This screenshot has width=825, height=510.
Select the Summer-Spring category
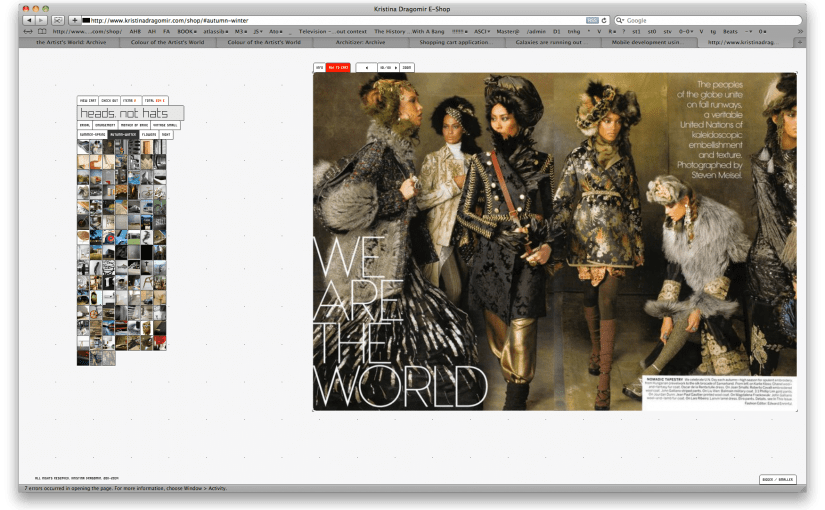(x=93, y=135)
